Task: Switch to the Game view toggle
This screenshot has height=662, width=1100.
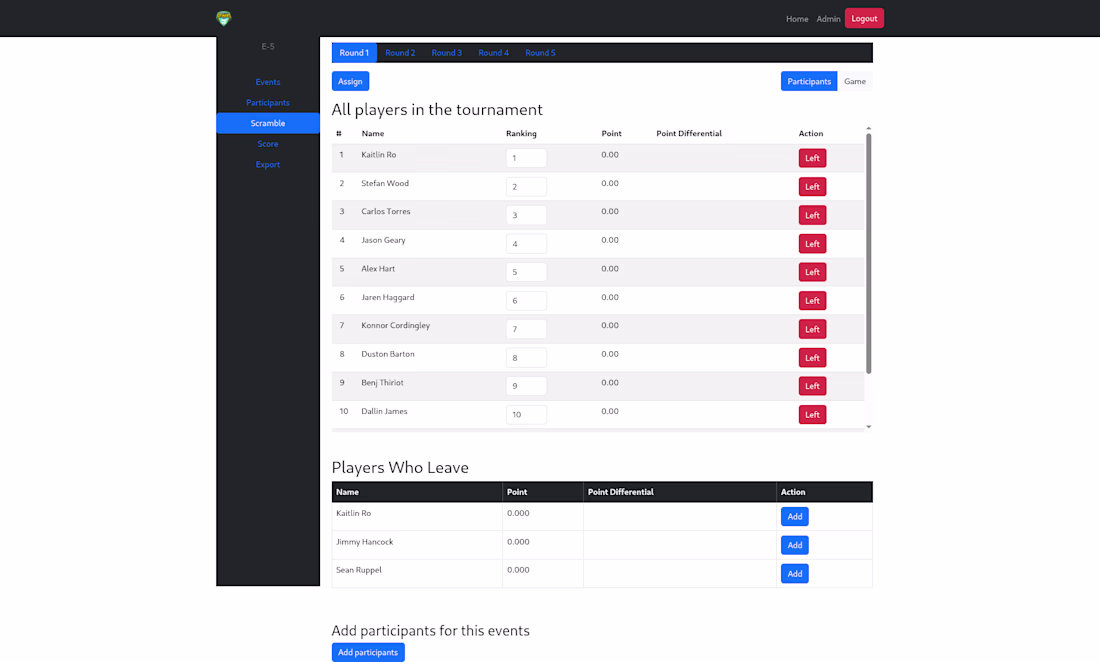Action: (x=854, y=81)
